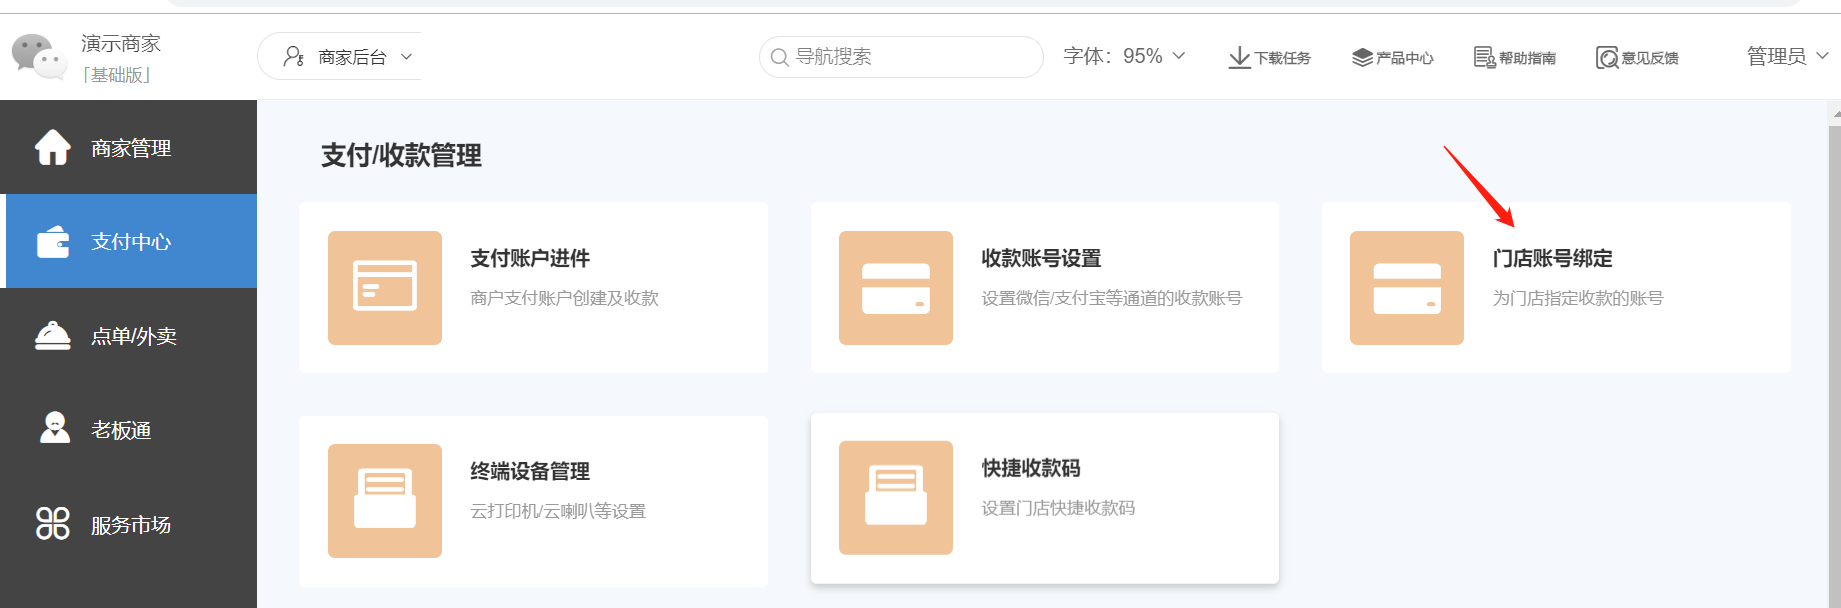Click the merchant chat bubble logo

[40, 57]
